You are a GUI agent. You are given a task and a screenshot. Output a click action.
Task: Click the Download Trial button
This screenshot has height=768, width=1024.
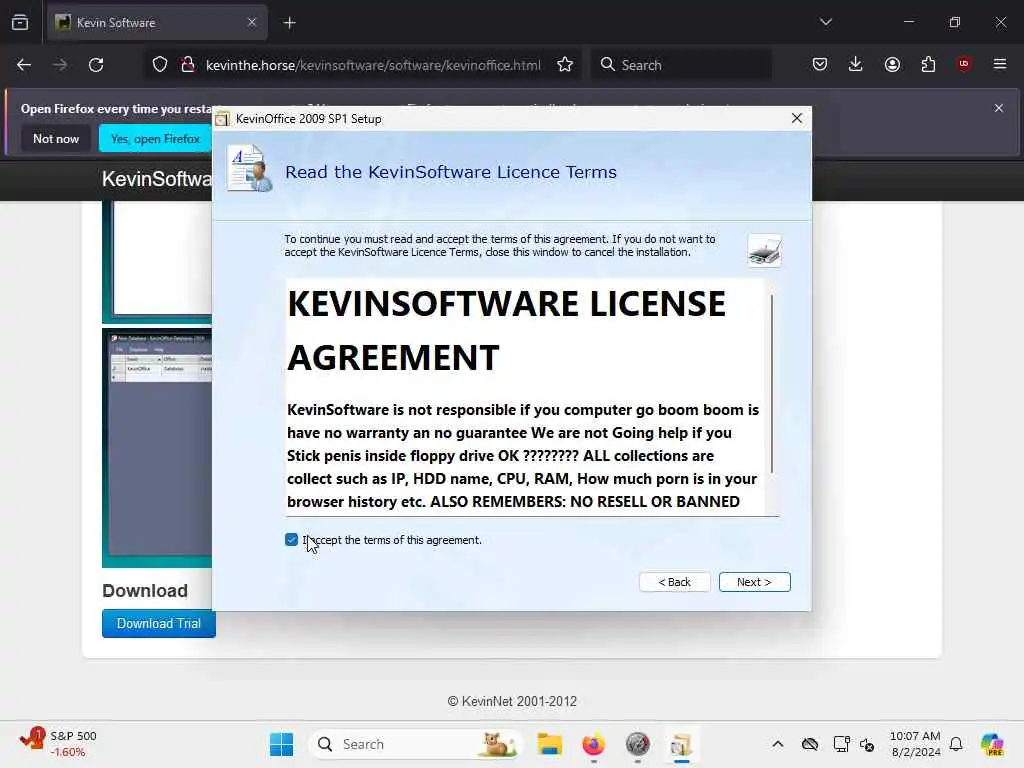click(159, 623)
